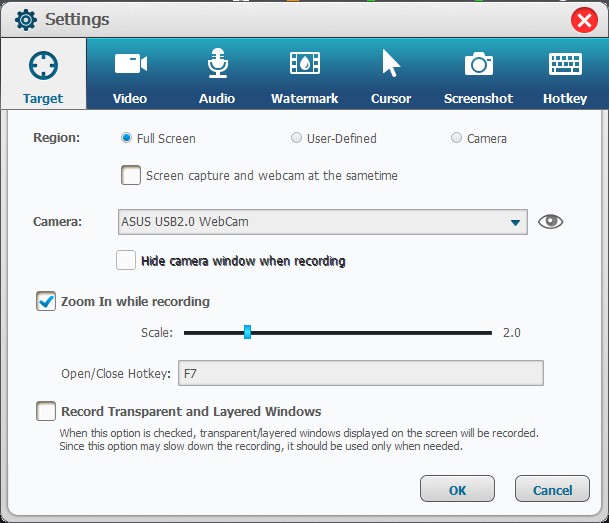The width and height of the screenshot is (609, 523).
Task: Open the Target settings tab
Action: [x=43, y=74]
